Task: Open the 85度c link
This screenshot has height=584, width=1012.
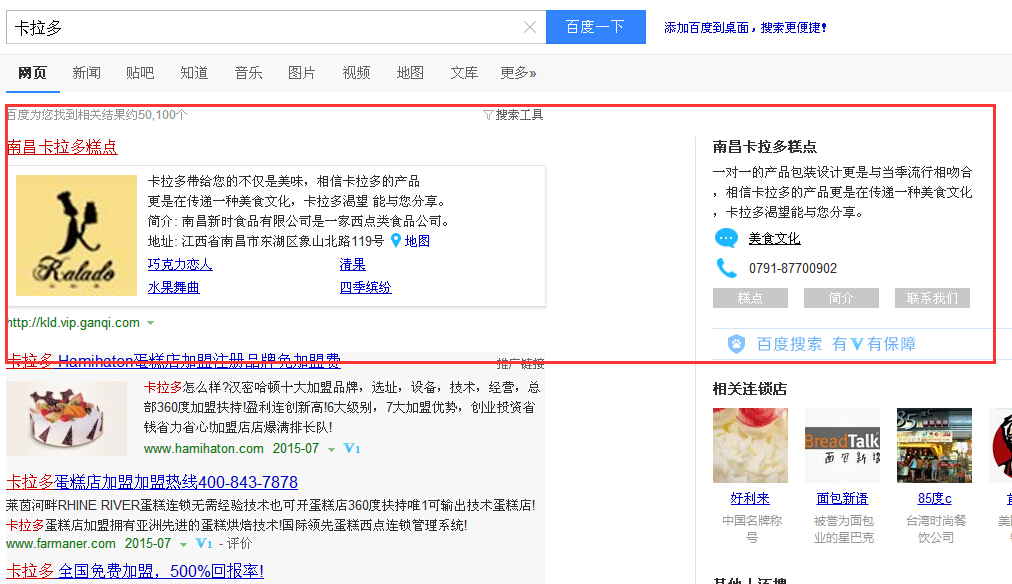Action: (935, 499)
